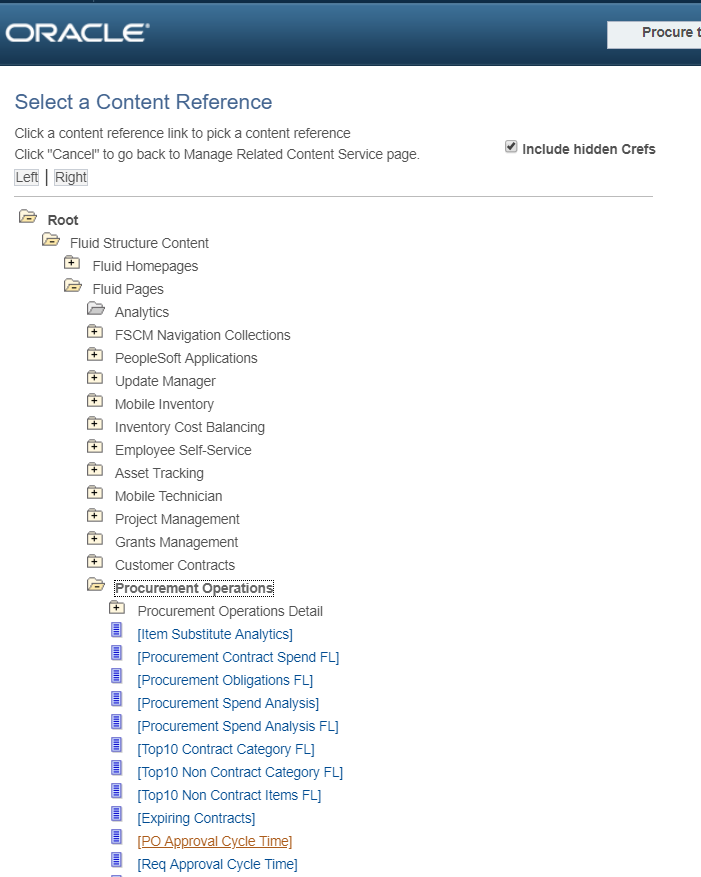Expand the Update Manager folder

click(x=95, y=378)
